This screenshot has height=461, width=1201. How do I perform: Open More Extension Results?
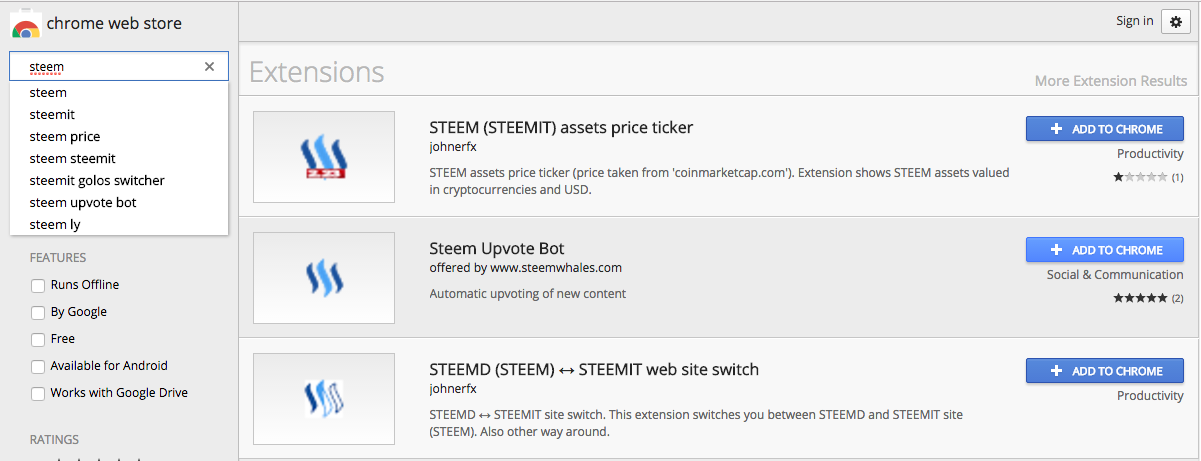(x=1111, y=81)
